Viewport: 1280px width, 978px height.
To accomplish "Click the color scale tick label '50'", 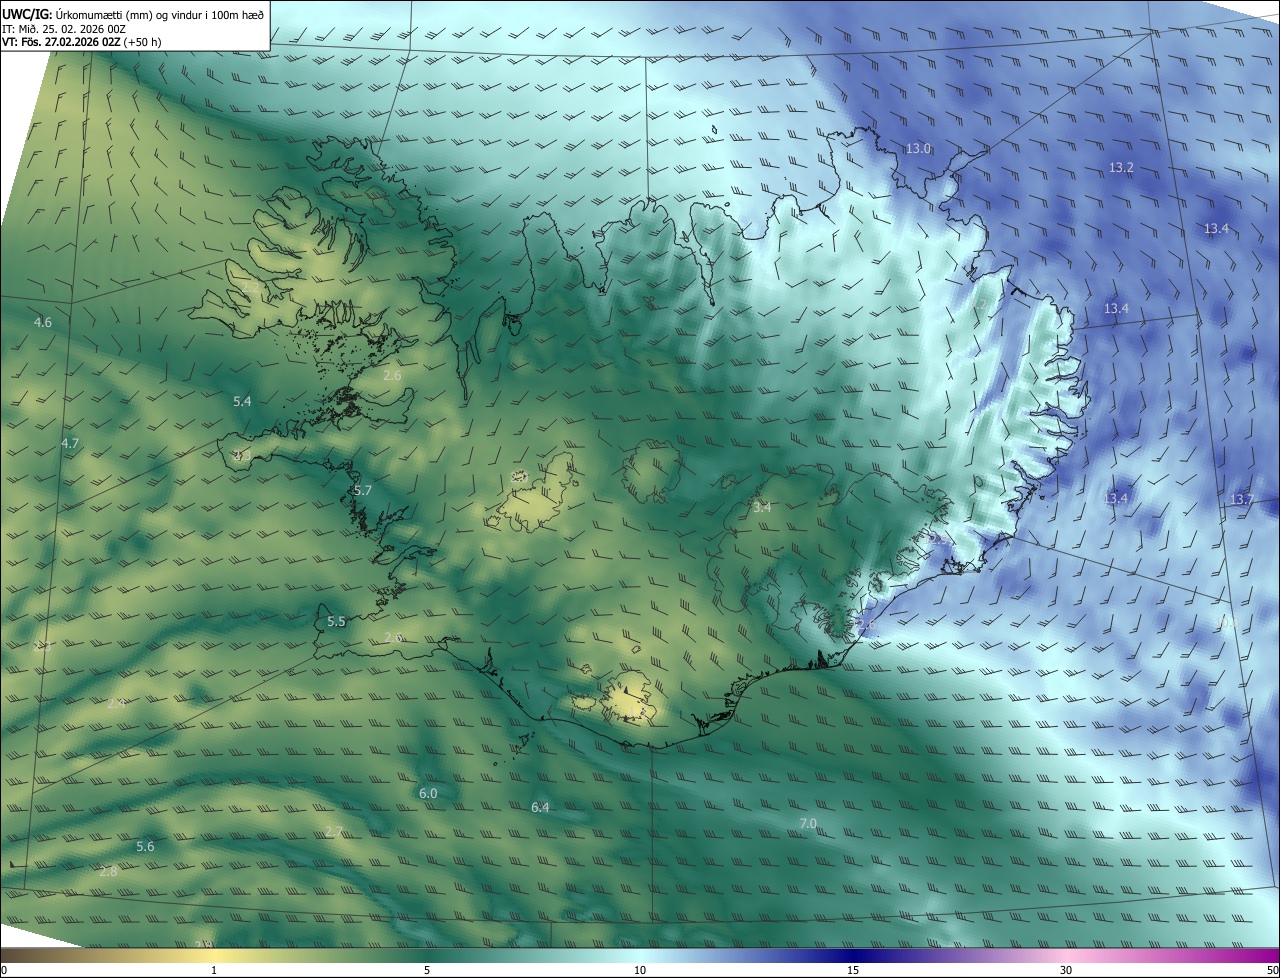I will [x=1272, y=970].
